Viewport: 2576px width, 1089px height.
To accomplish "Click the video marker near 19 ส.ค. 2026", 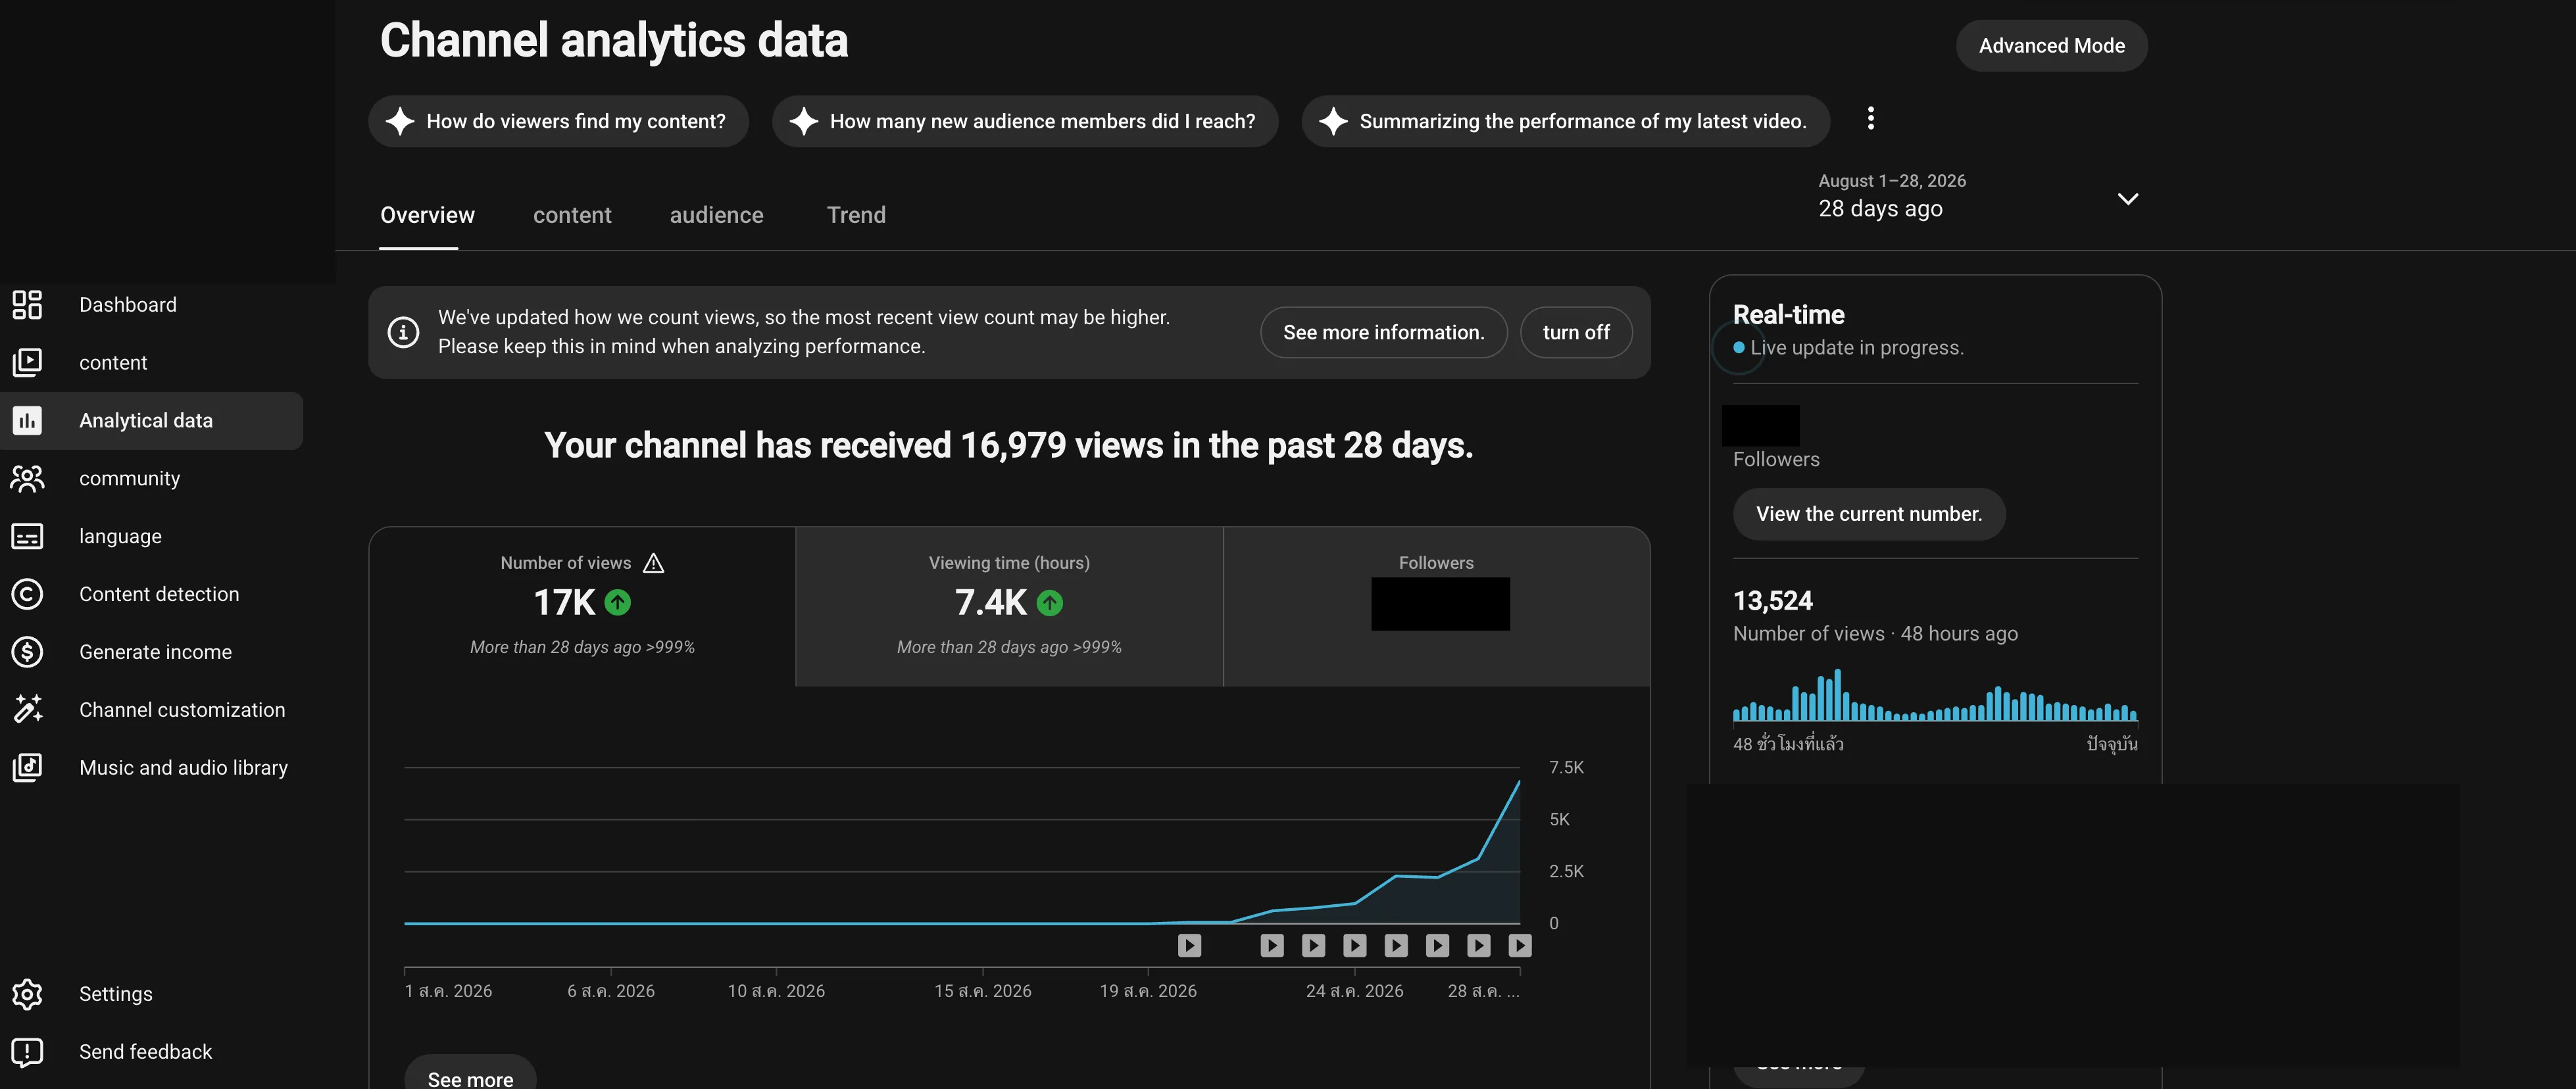I will [x=1189, y=946].
